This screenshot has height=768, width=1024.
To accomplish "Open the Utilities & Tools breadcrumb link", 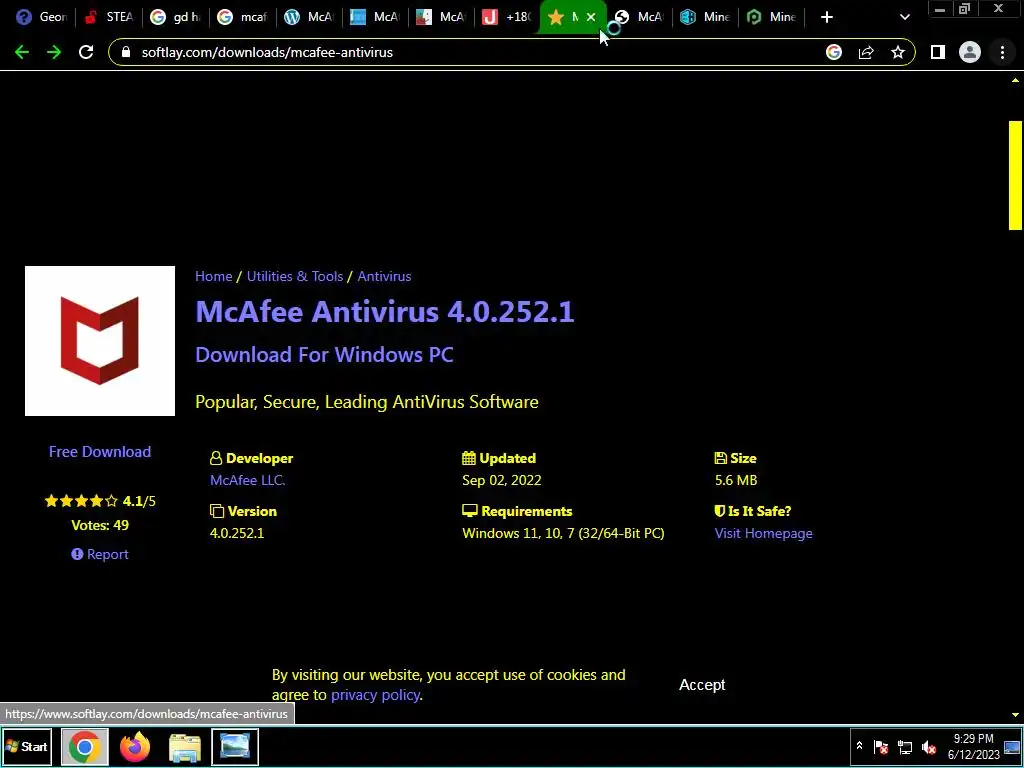I will 295,276.
